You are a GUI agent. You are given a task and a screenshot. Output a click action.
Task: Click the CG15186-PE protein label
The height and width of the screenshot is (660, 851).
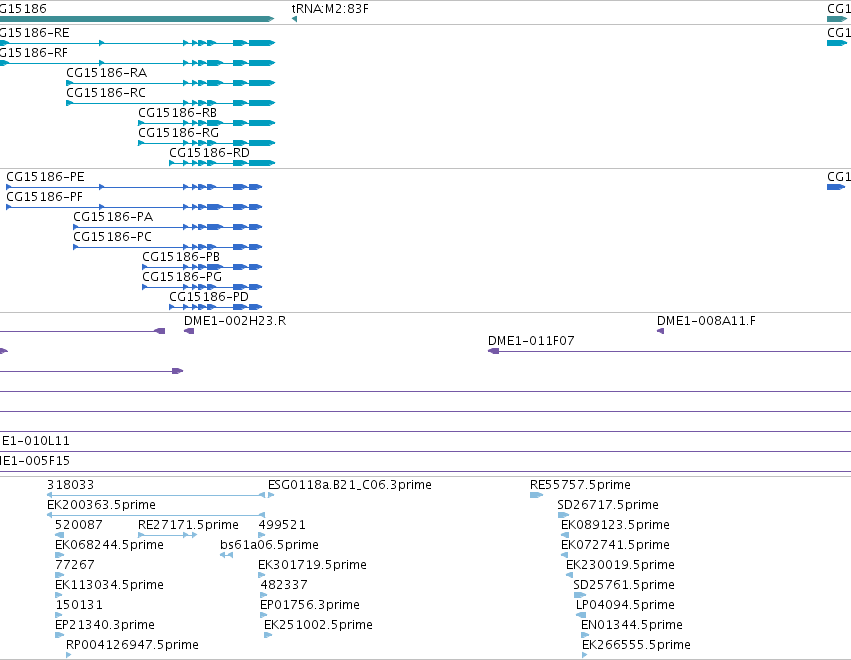pos(46,177)
